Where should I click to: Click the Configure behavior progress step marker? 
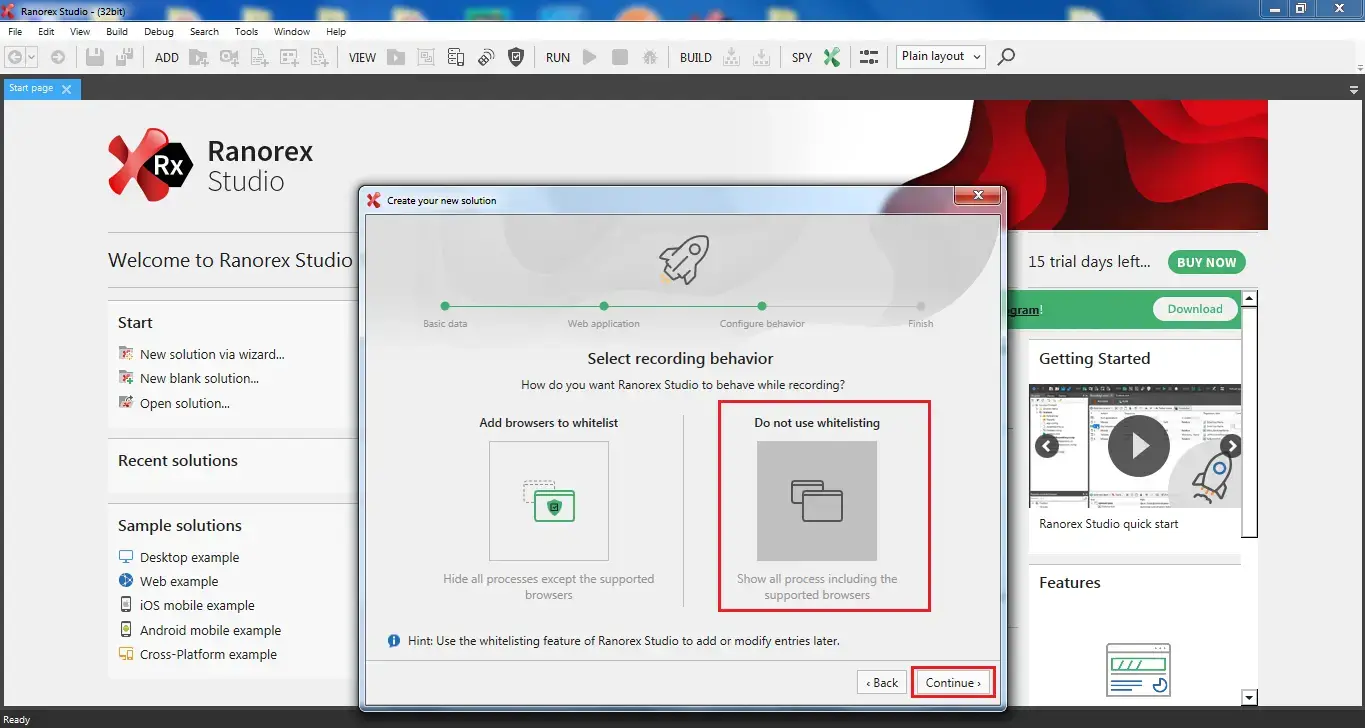(x=761, y=307)
